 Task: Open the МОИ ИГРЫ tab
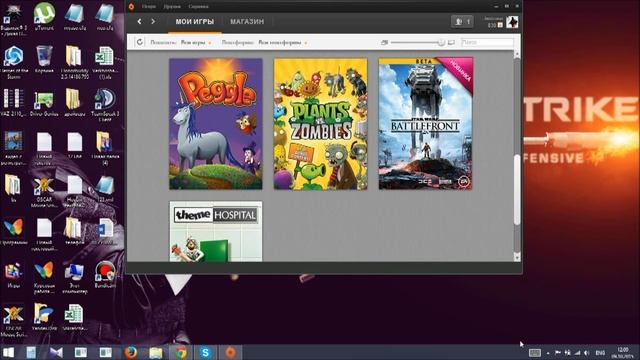pos(195,22)
